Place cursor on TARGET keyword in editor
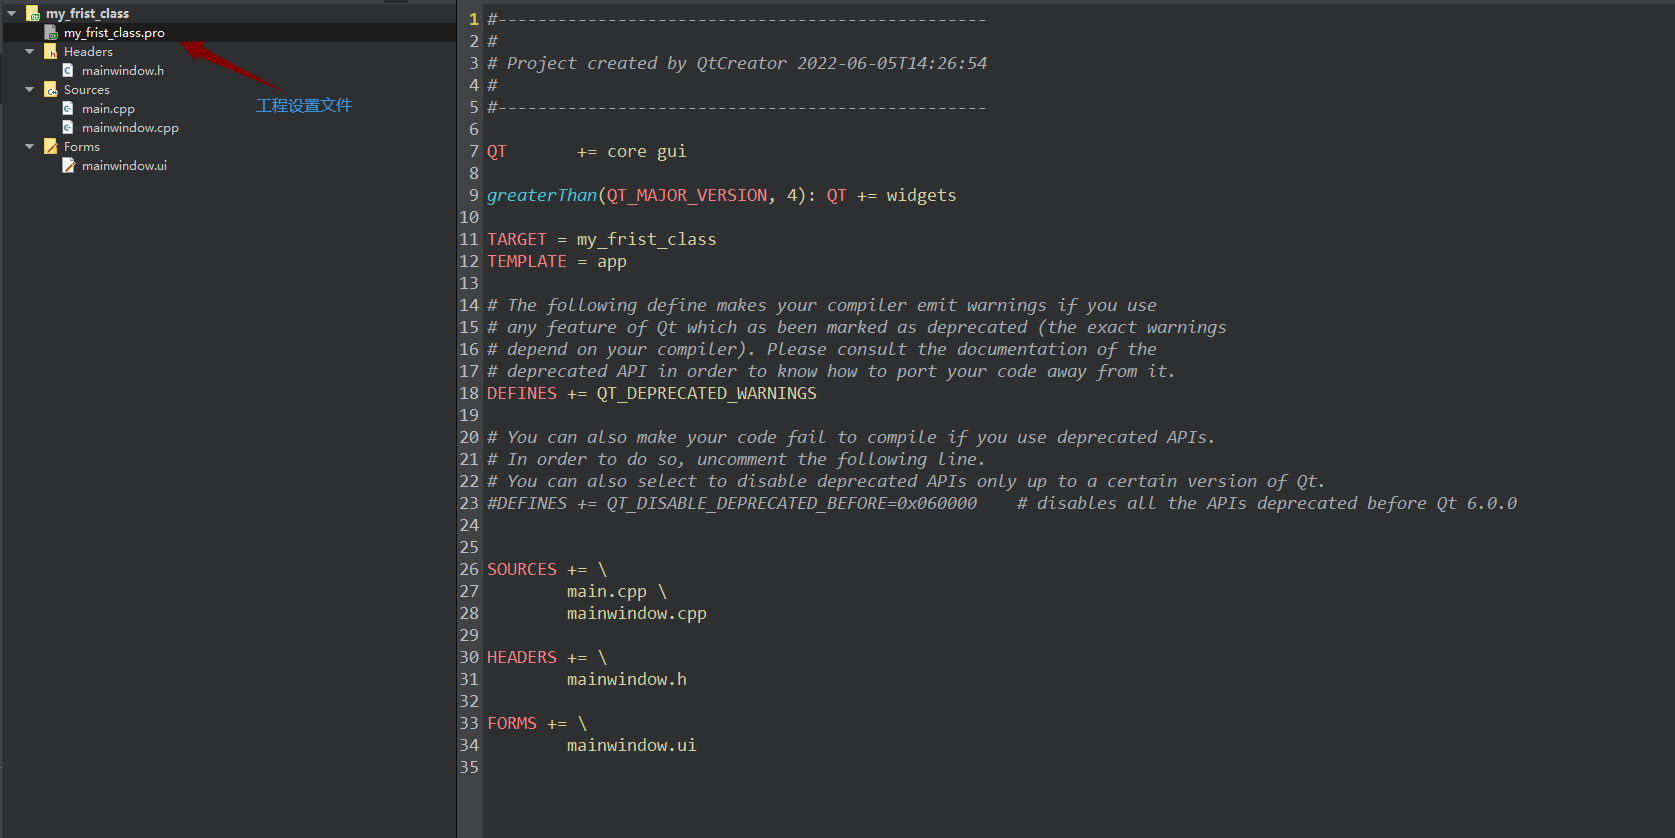1675x838 pixels. point(517,239)
